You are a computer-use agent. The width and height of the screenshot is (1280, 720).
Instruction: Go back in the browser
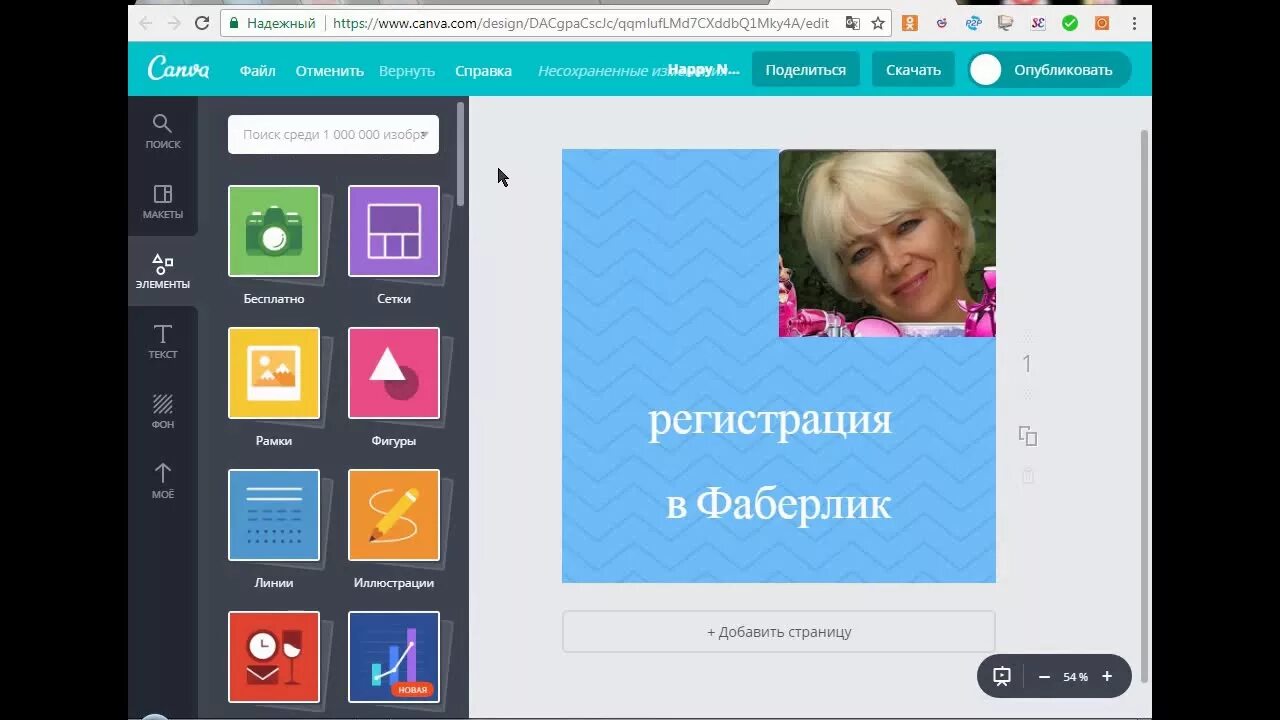[x=146, y=22]
